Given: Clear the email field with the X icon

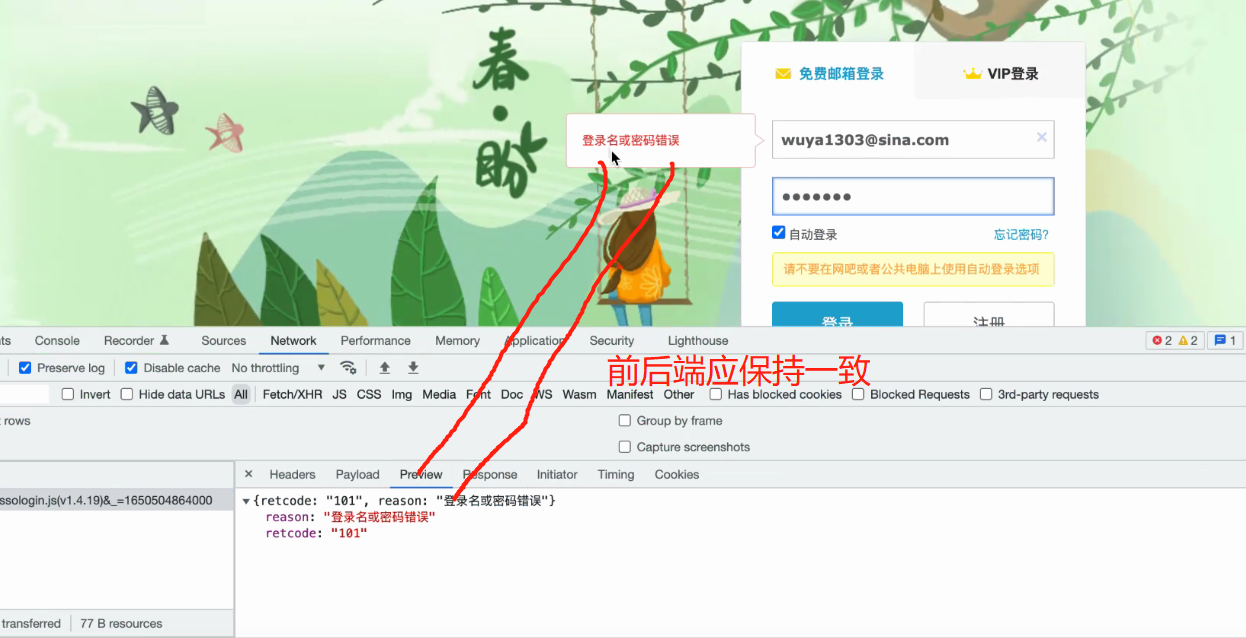Looking at the screenshot, I should click(x=1041, y=138).
